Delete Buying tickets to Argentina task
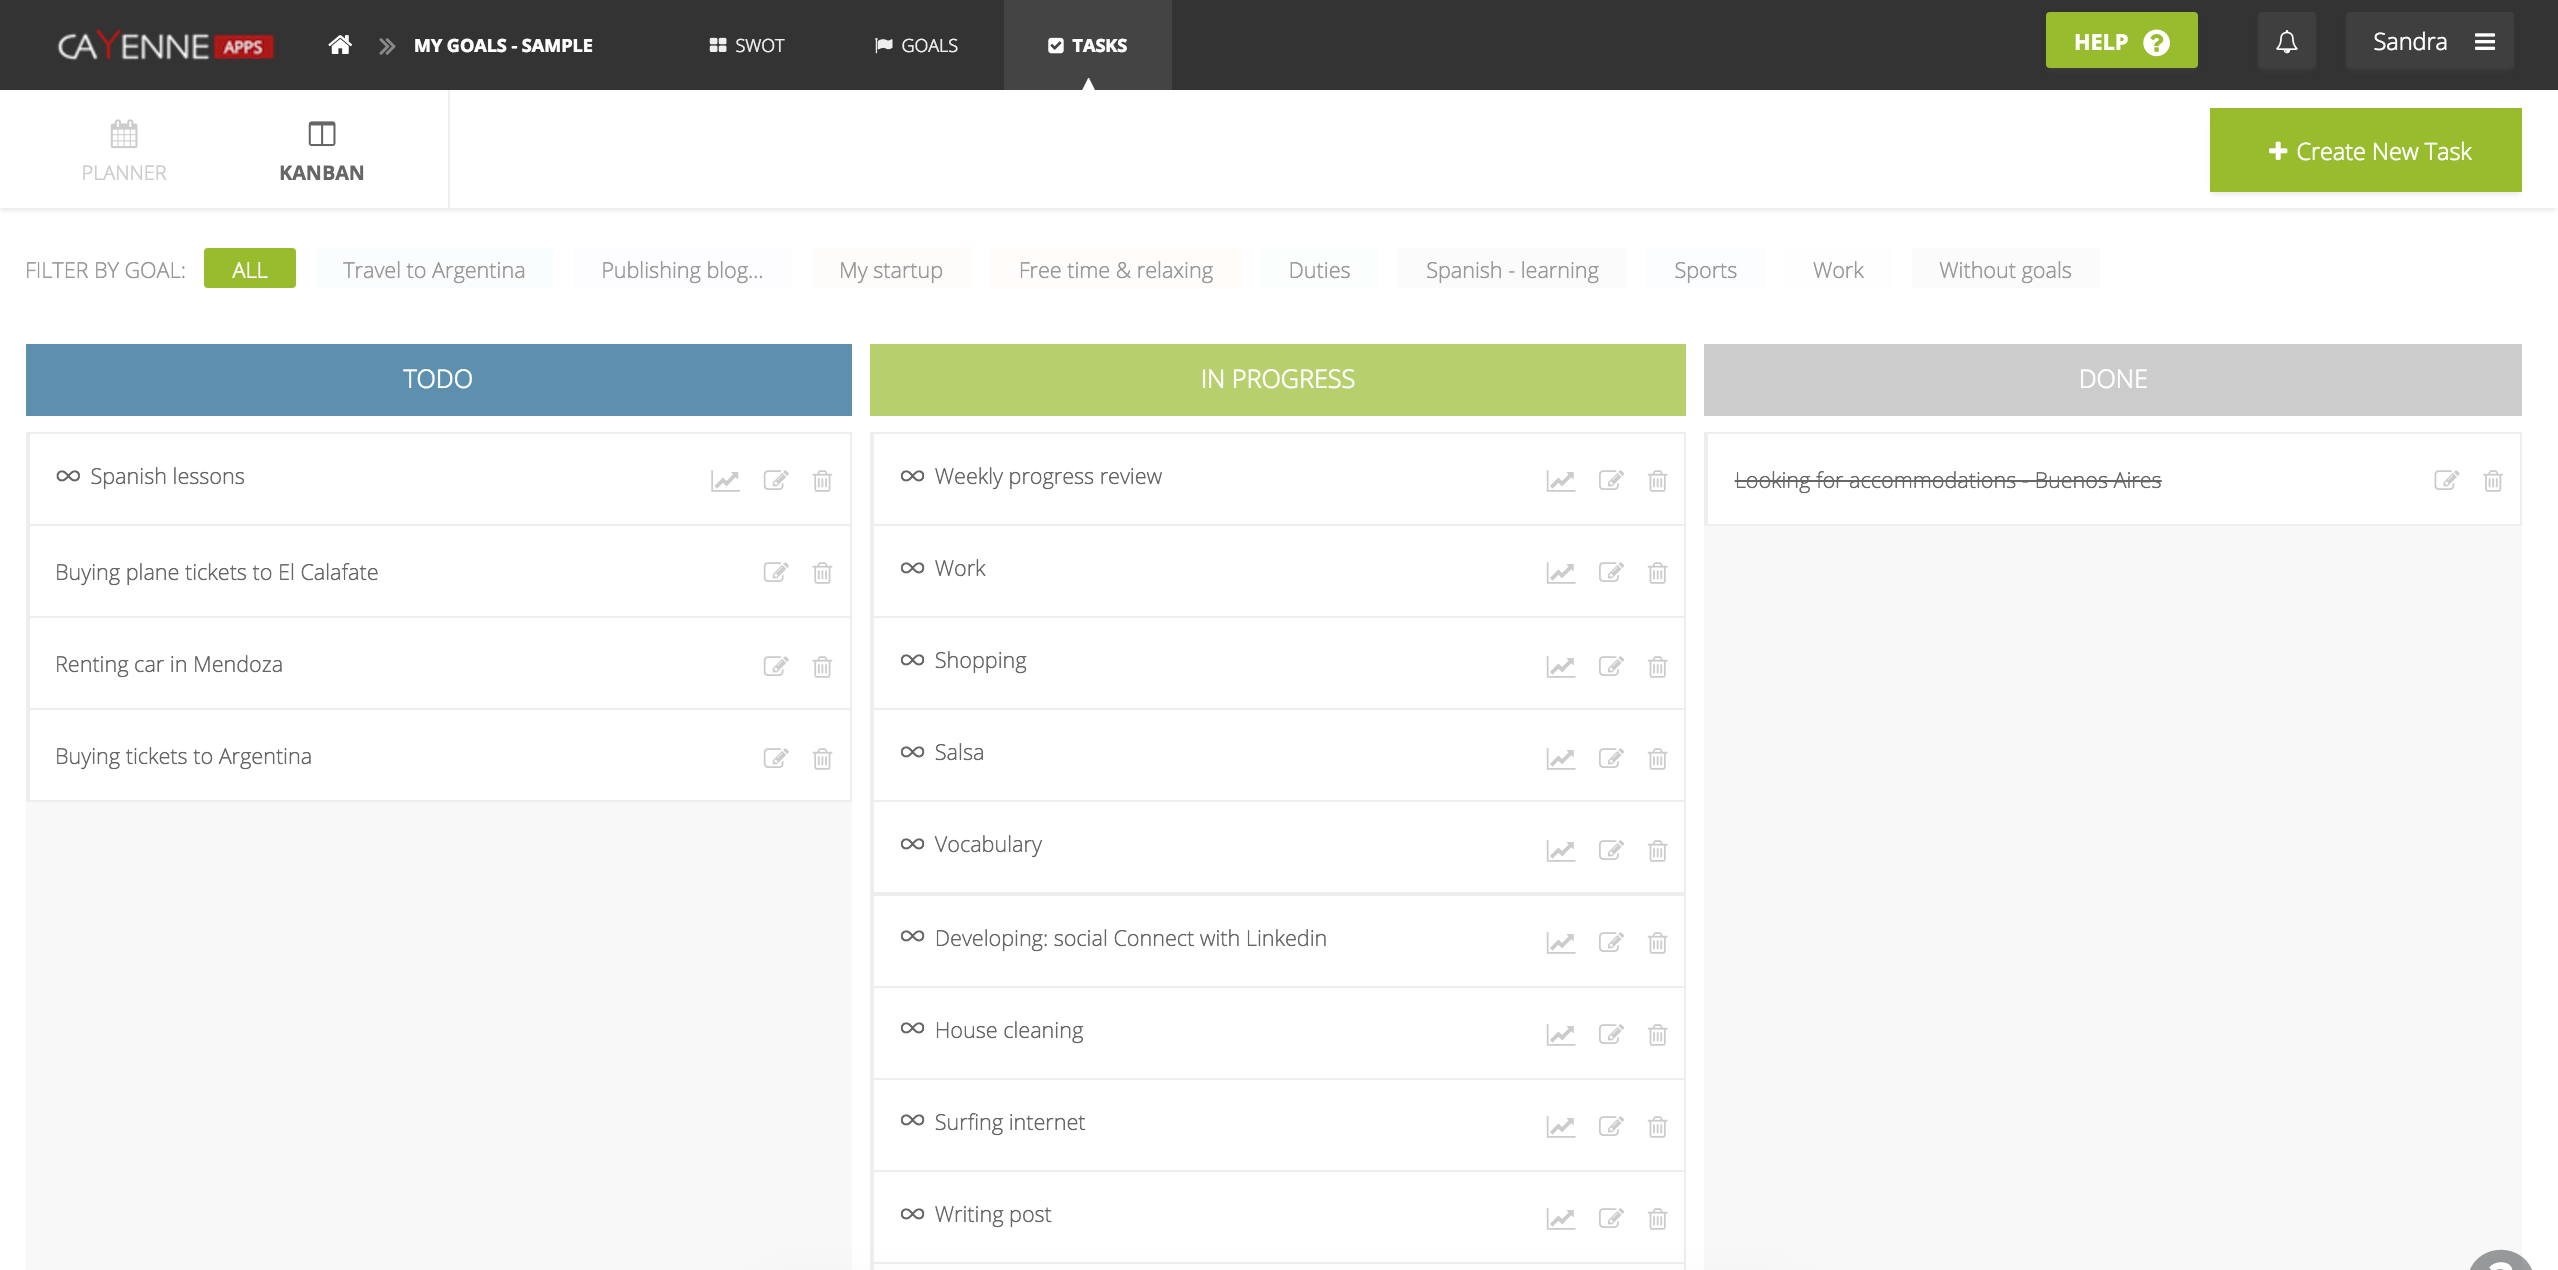This screenshot has height=1270, width=2558. (x=822, y=759)
